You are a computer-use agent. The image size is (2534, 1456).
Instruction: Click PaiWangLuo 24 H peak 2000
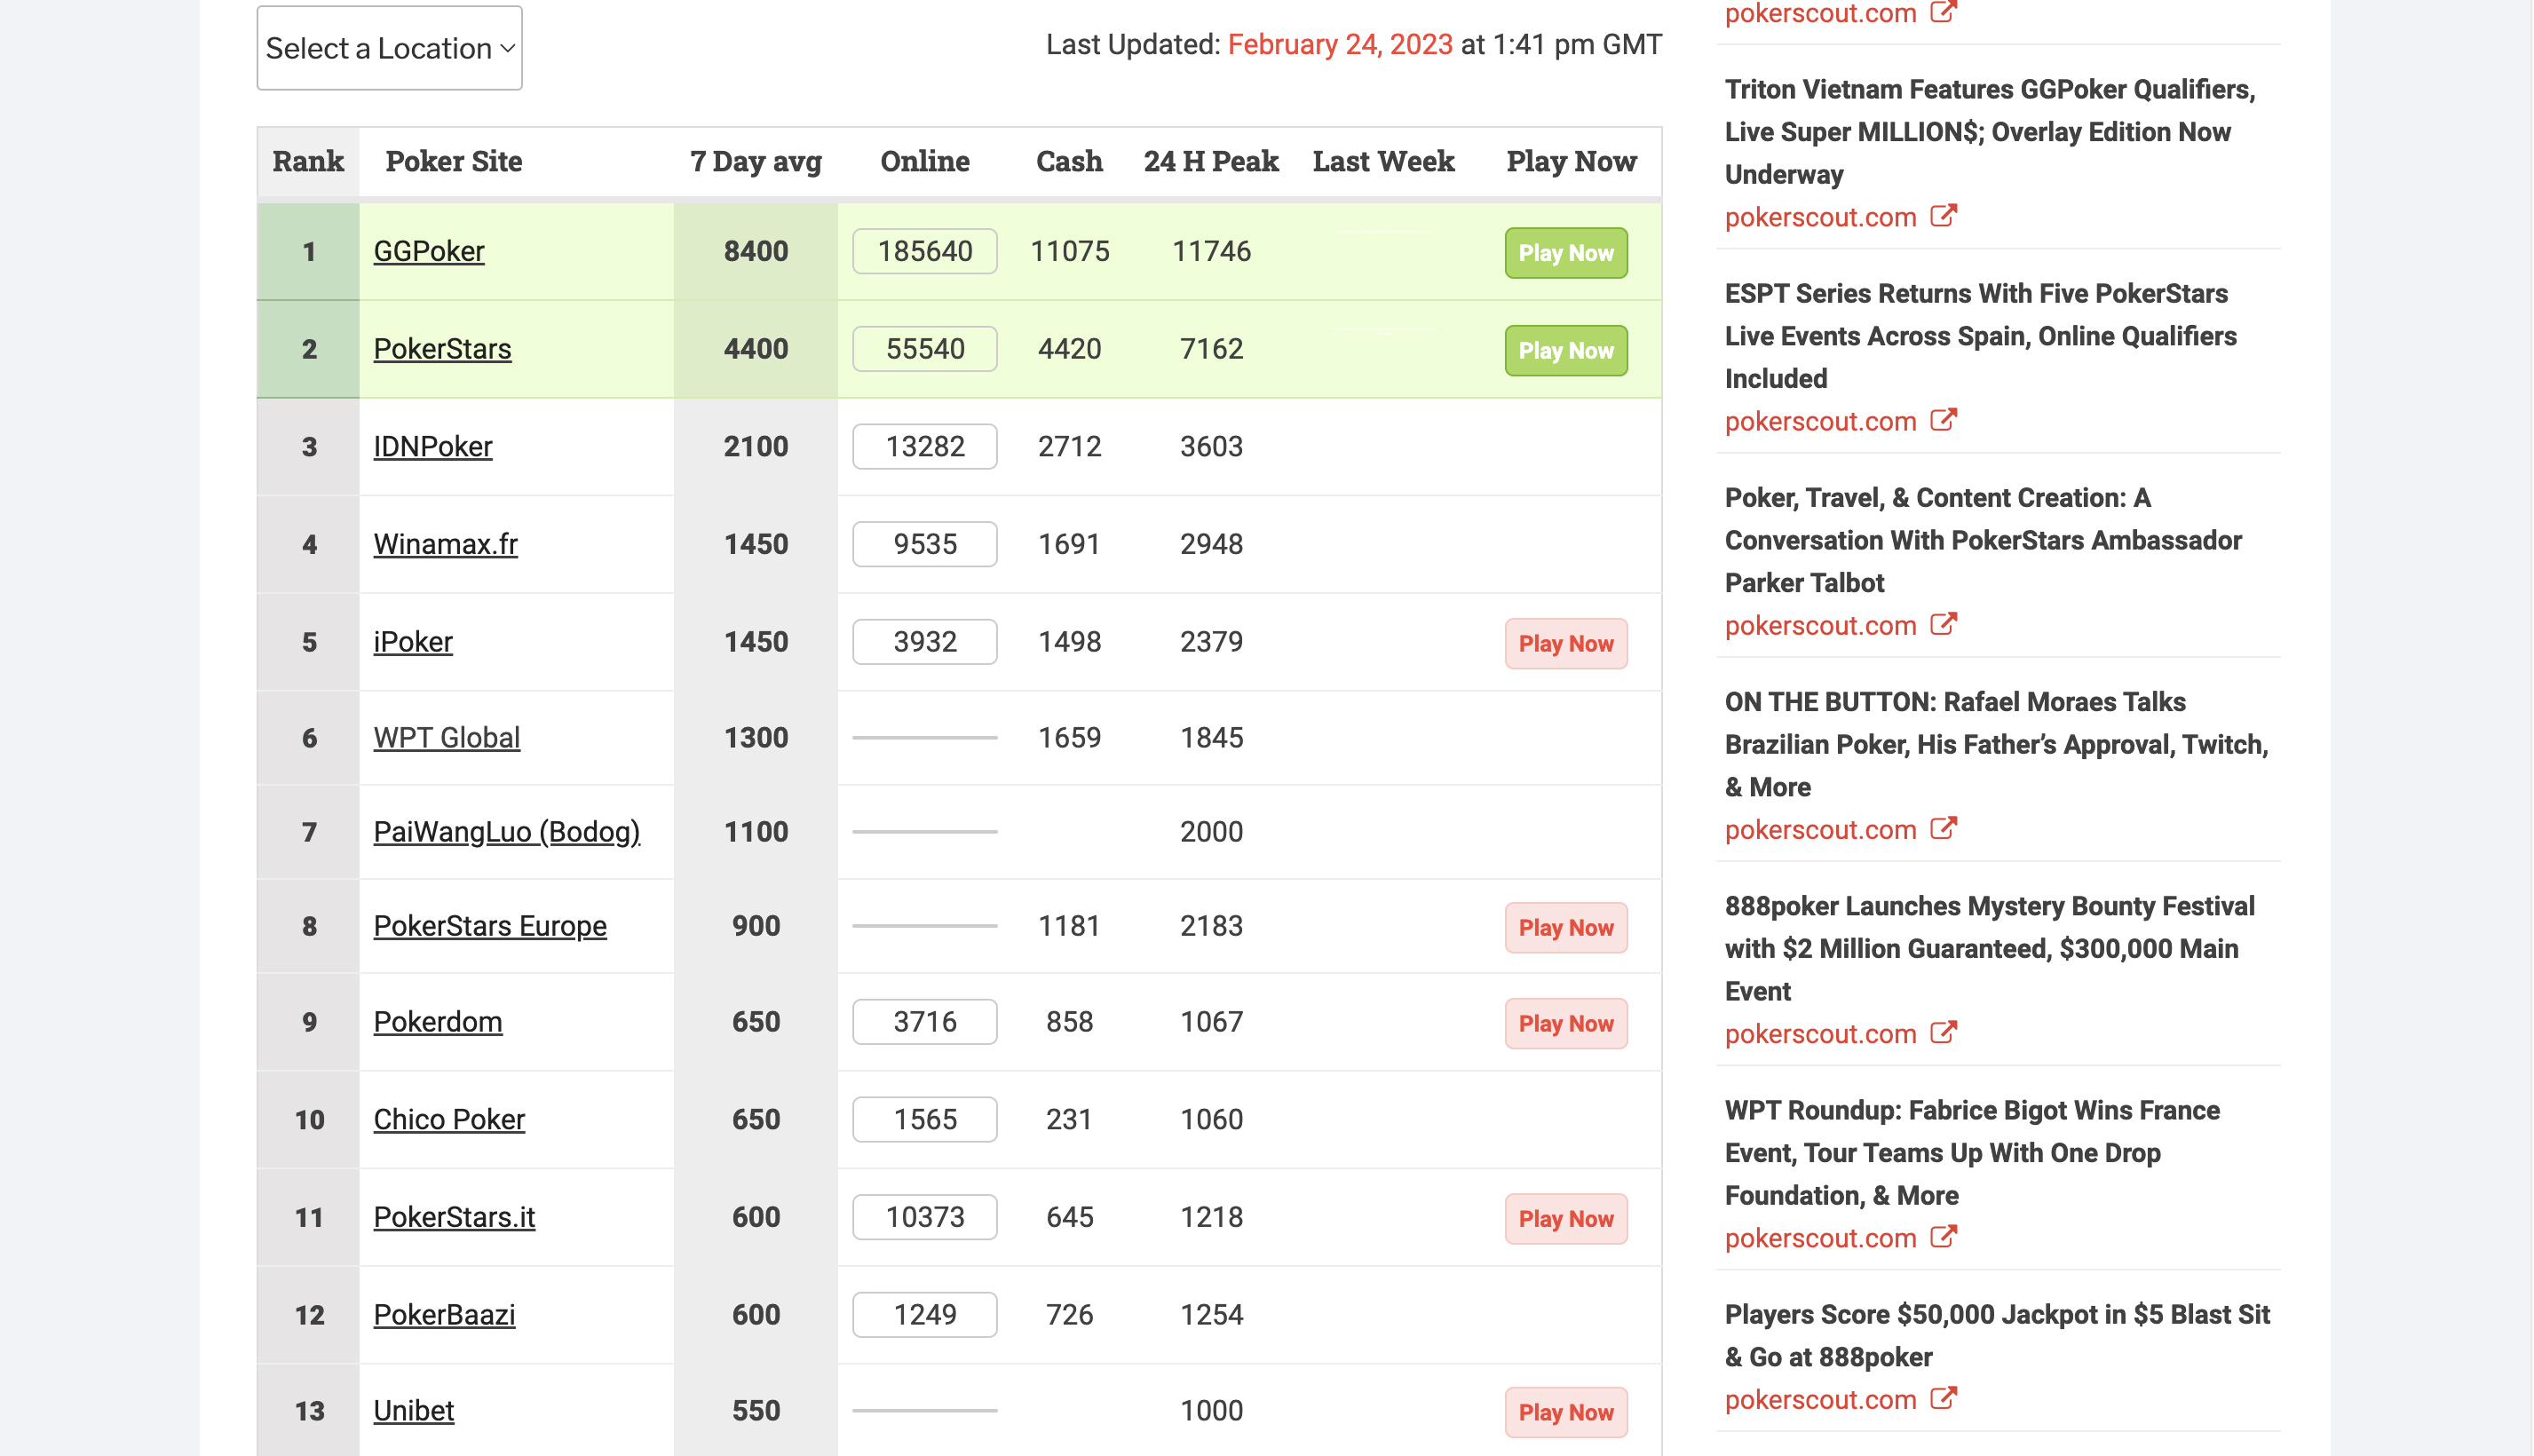click(x=1211, y=832)
